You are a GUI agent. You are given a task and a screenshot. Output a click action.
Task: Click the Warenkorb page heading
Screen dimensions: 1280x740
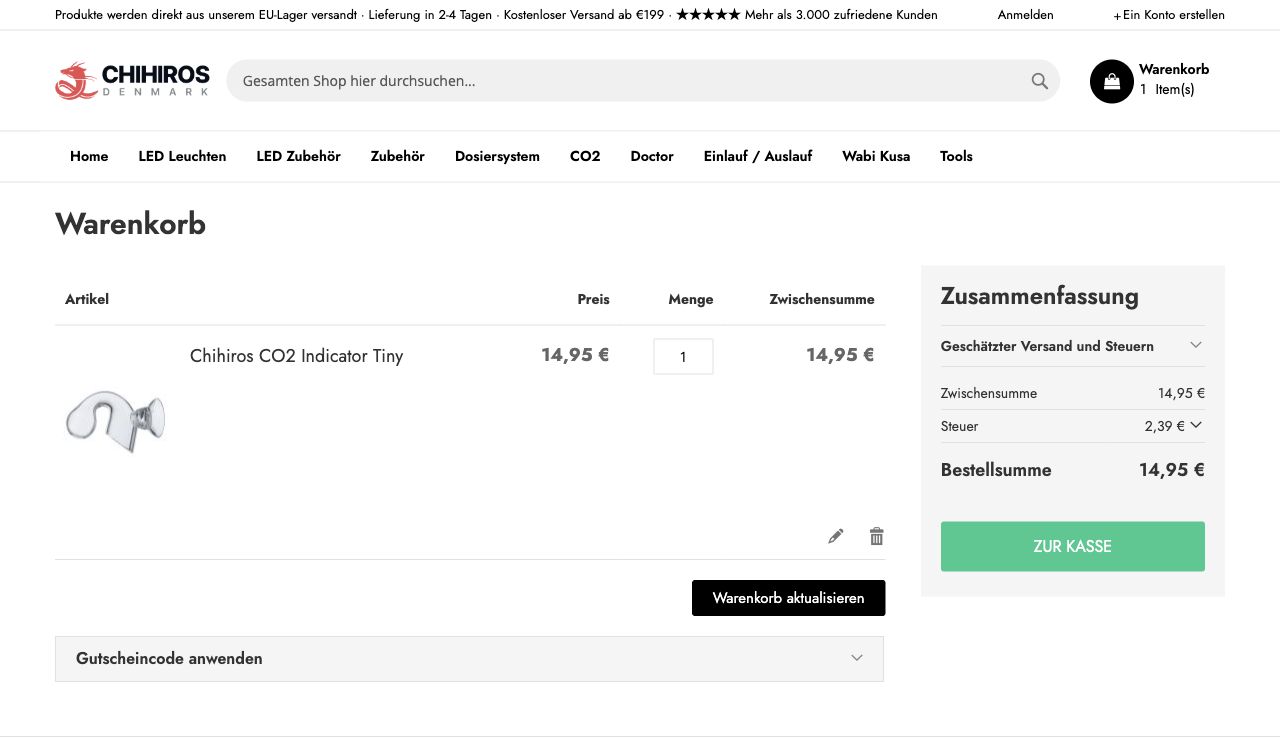tap(131, 224)
